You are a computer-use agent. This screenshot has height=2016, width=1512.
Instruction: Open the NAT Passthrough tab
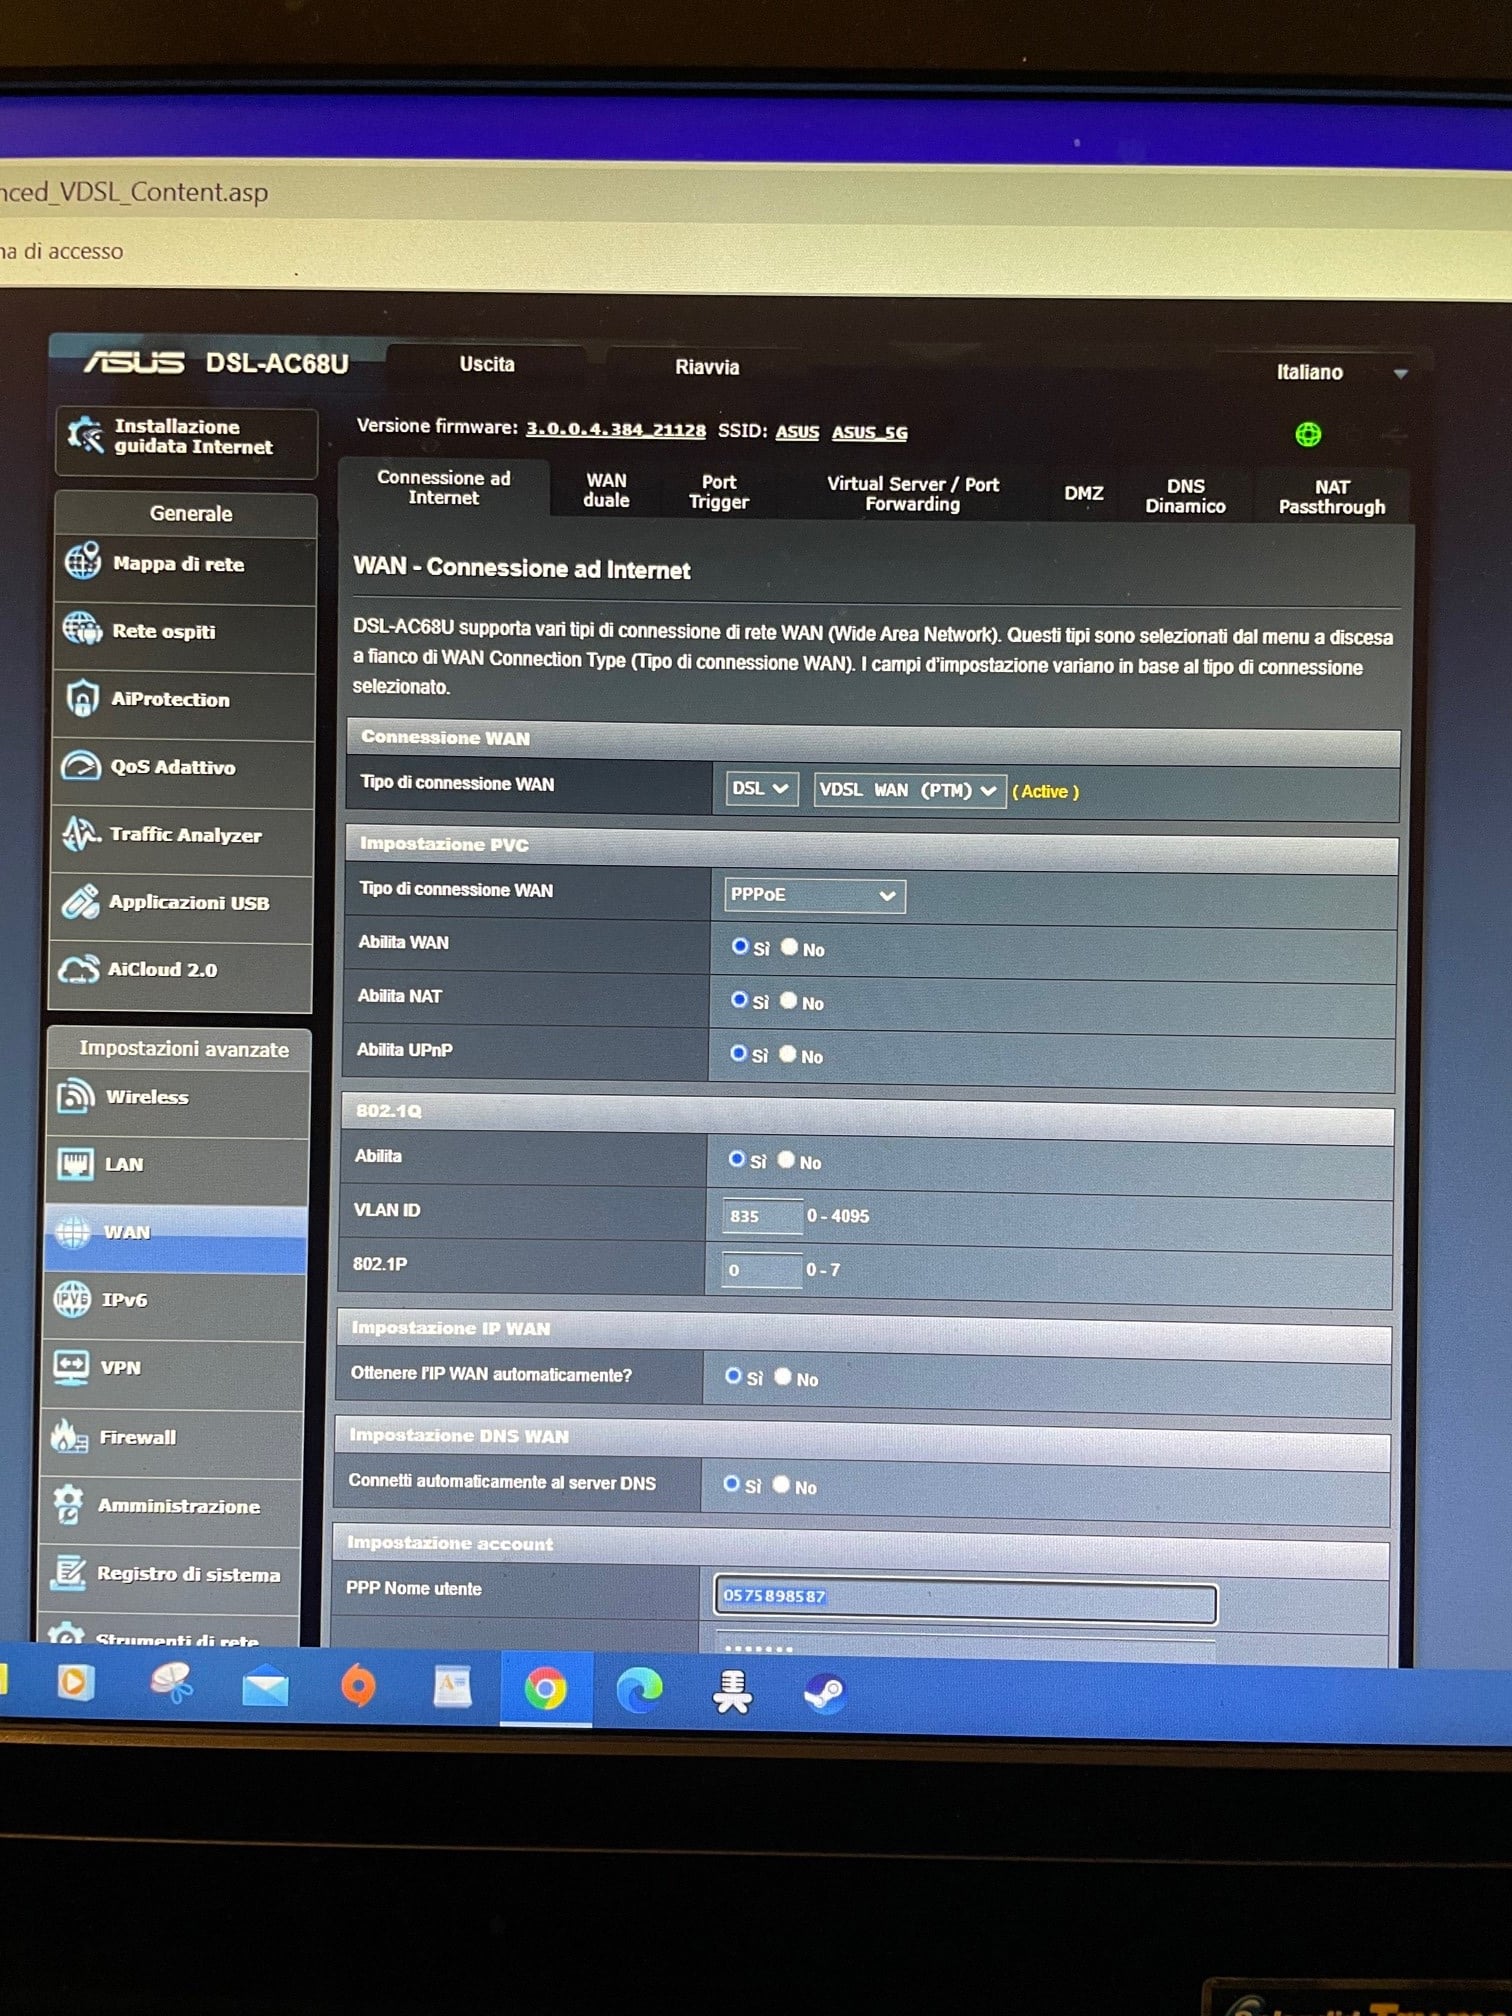[1332, 497]
